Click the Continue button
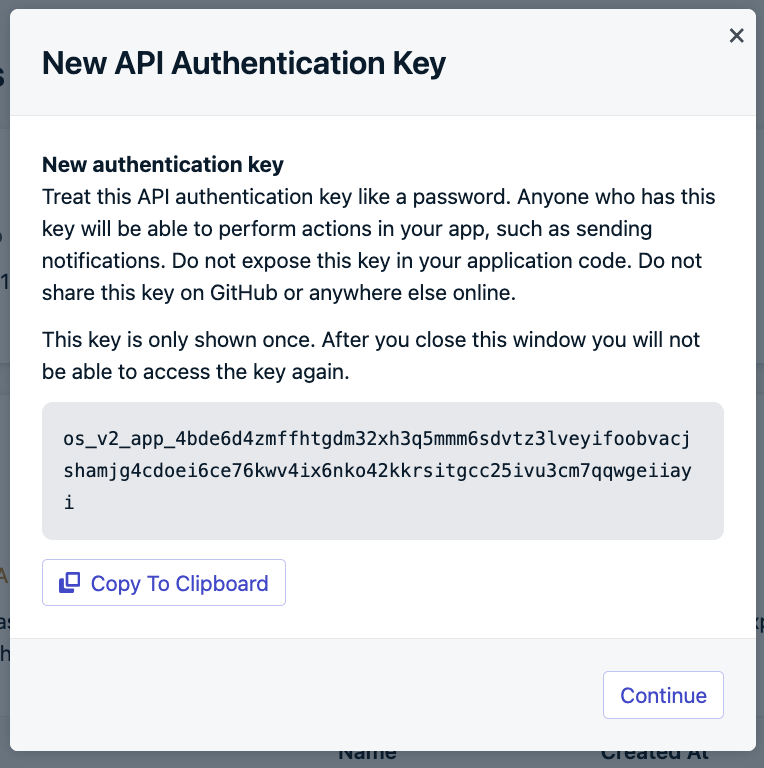Image resolution: width=764 pixels, height=768 pixels. 663,695
